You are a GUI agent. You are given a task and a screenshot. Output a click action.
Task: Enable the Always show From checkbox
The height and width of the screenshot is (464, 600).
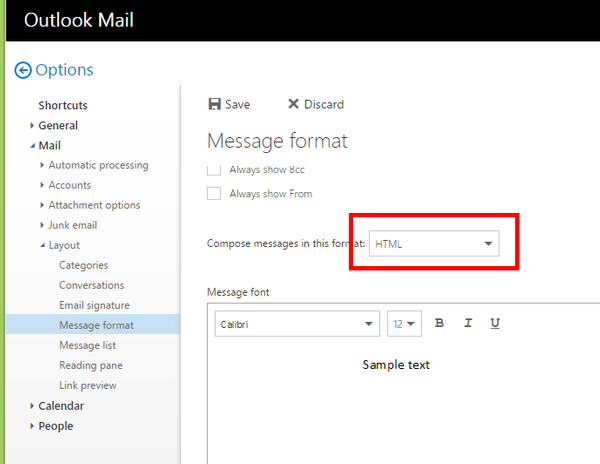[214, 193]
